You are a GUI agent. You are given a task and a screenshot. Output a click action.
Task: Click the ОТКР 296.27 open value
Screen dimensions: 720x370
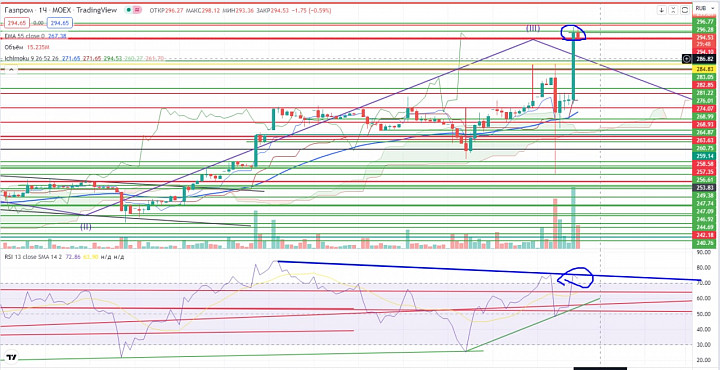tap(166, 10)
